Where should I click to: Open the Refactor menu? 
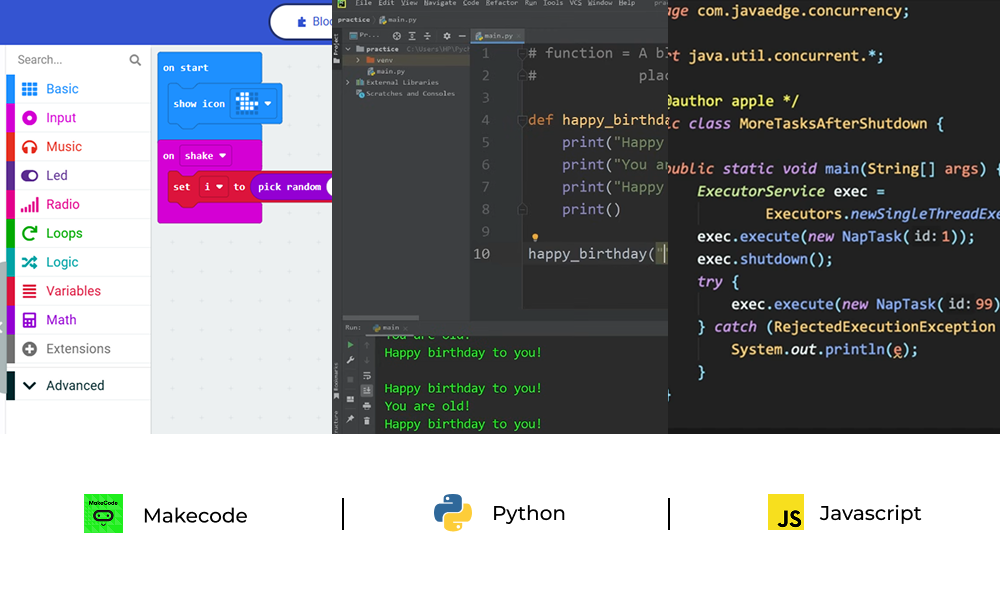point(502,4)
